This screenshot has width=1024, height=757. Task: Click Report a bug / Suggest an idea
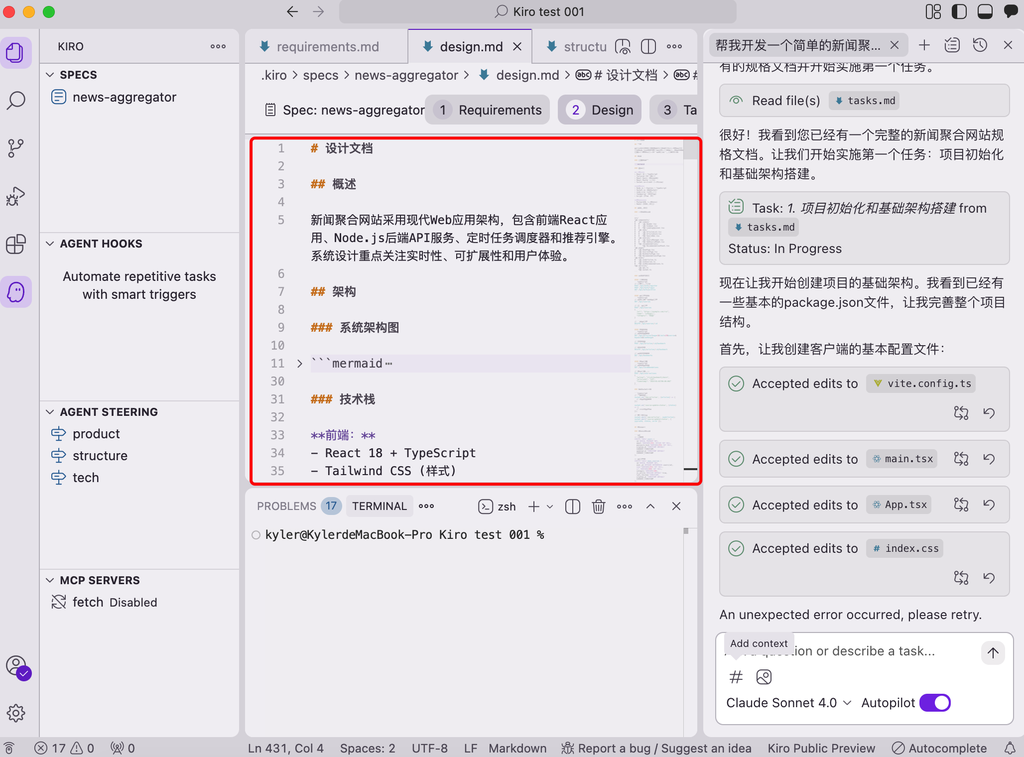coord(656,748)
